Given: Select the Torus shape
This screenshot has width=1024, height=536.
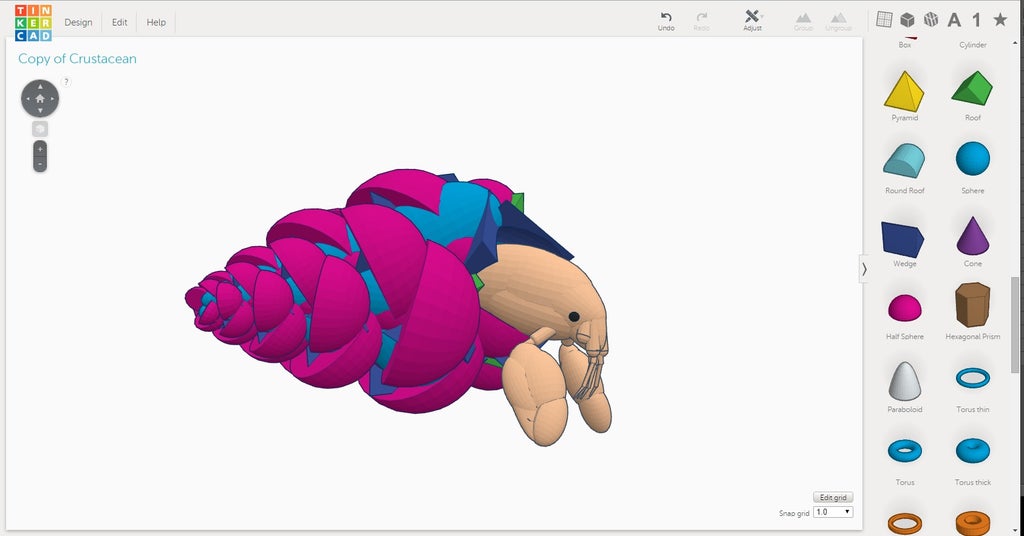Looking at the screenshot, I should pyautogui.click(x=904, y=450).
